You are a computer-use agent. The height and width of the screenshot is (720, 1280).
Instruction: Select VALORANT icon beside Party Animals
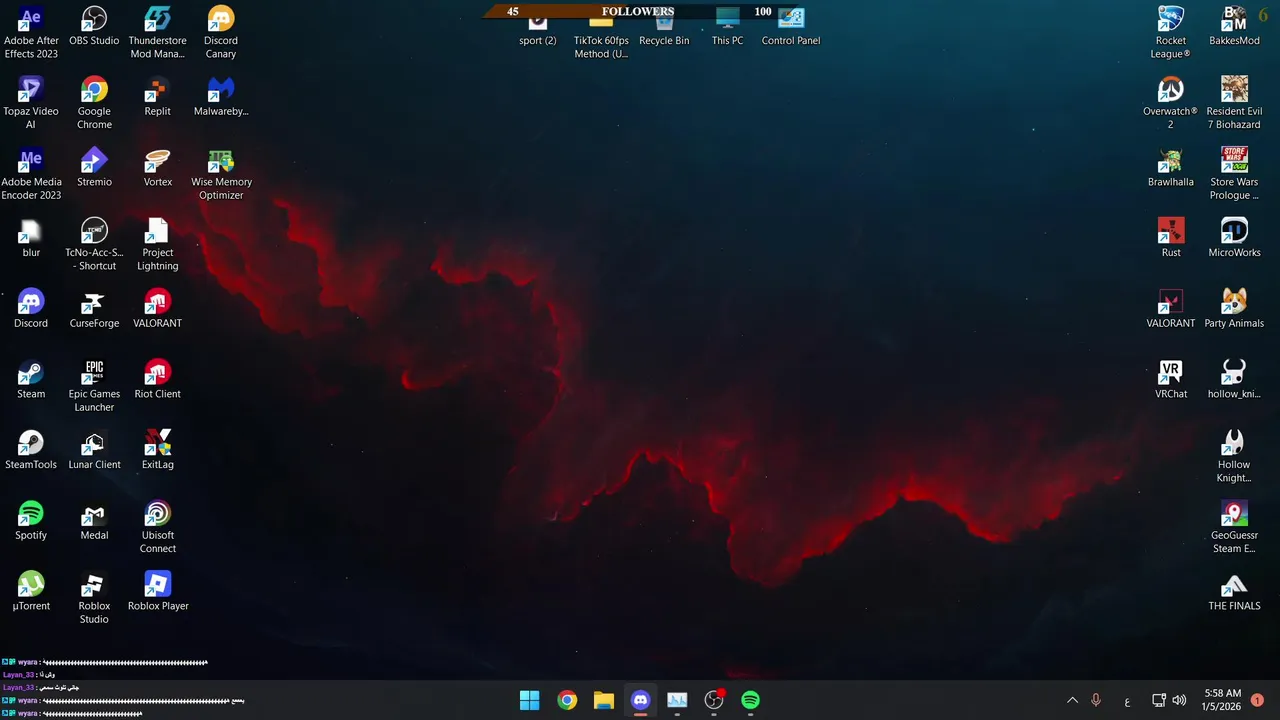coord(1171,308)
